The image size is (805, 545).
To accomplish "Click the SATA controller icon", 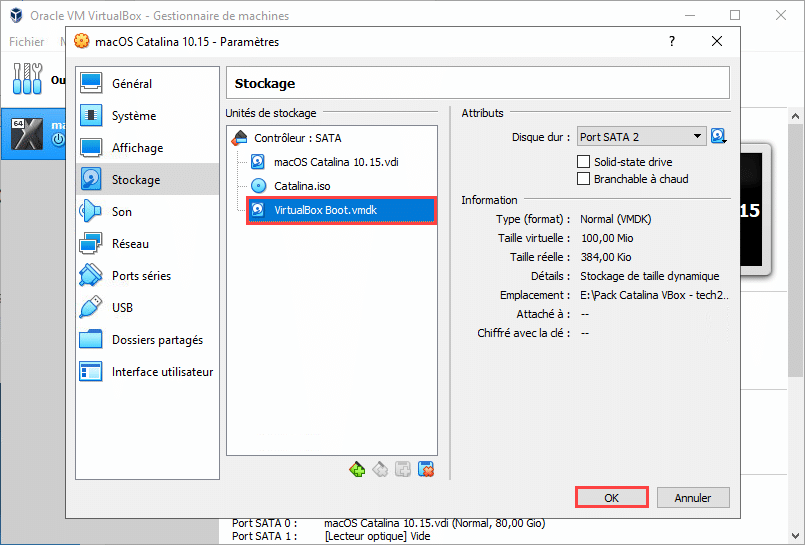I will click(x=240, y=138).
